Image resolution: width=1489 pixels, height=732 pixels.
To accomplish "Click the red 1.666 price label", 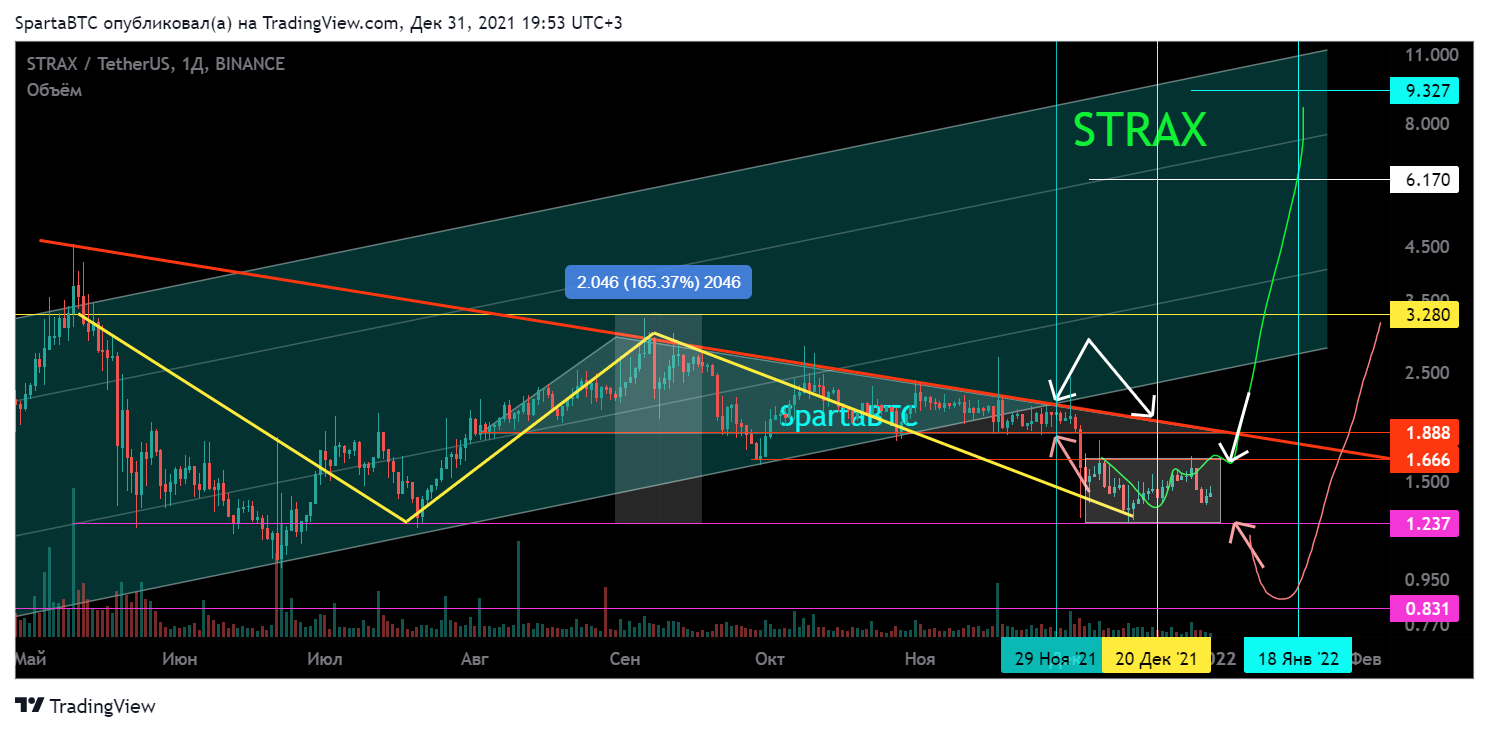I will pyautogui.click(x=1424, y=459).
